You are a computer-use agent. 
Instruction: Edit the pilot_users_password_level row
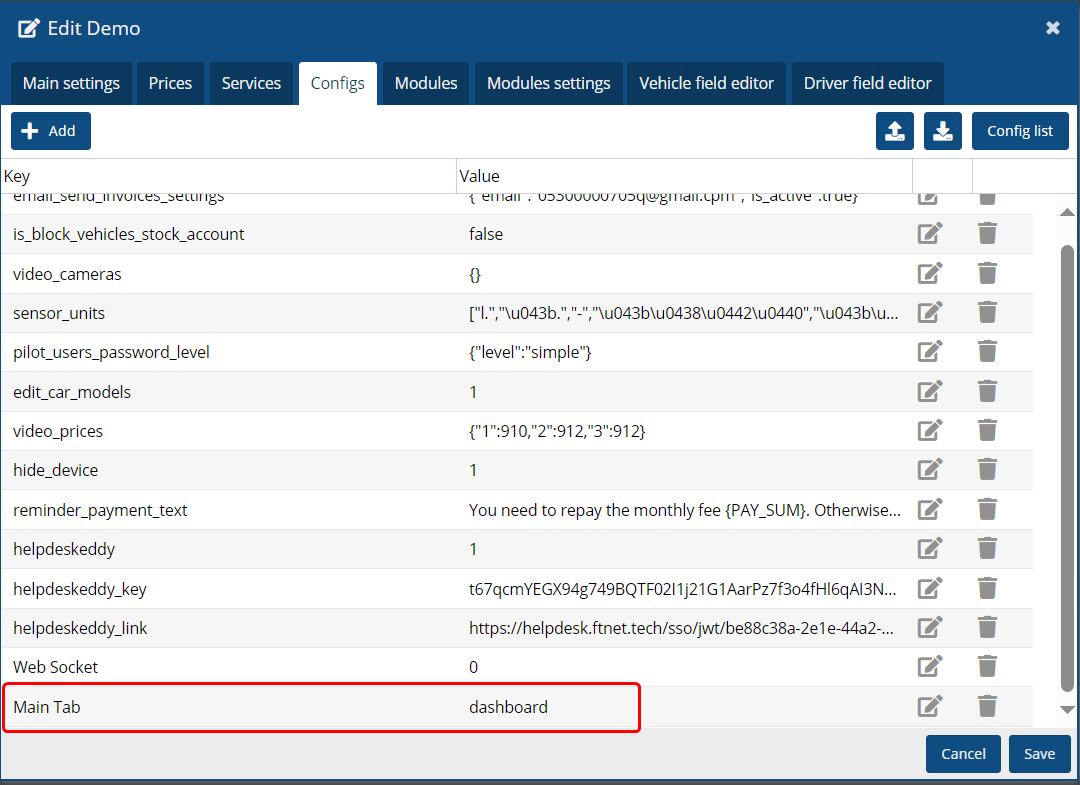click(x=930, y=352)
